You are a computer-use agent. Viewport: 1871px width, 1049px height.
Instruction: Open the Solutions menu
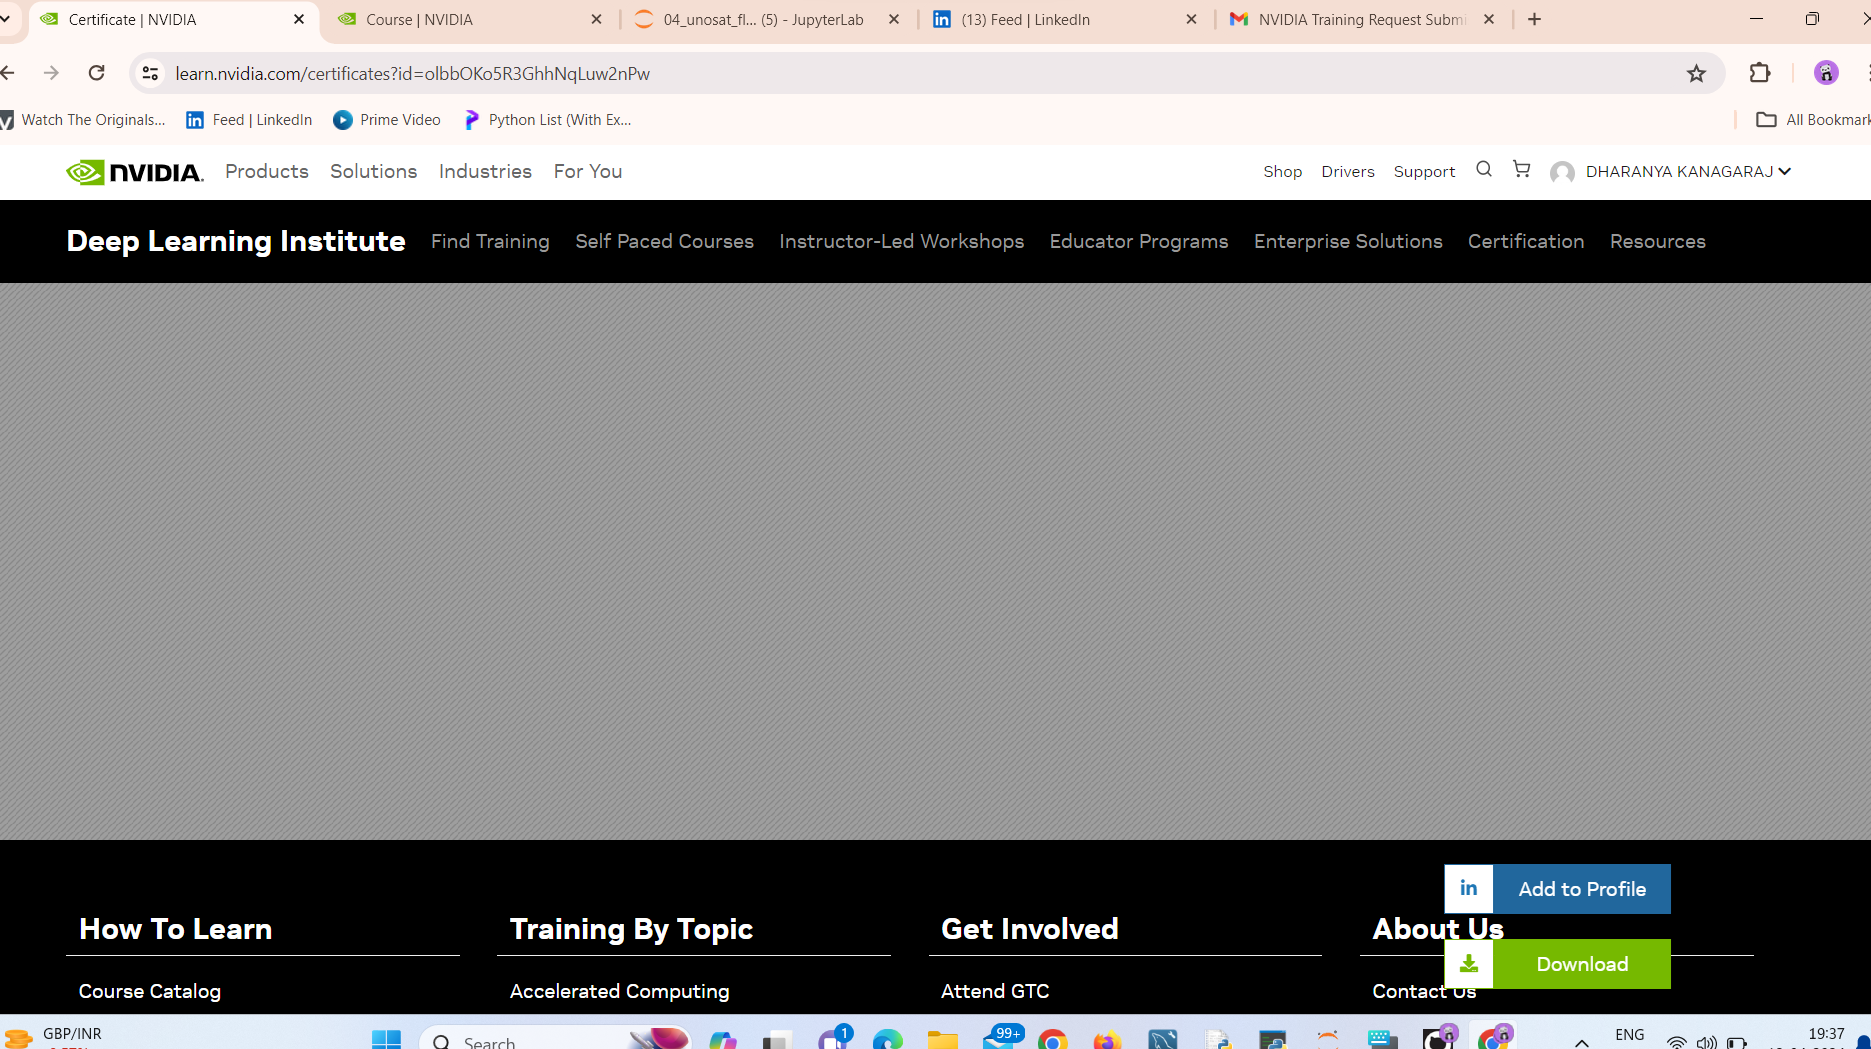(374, 171)
